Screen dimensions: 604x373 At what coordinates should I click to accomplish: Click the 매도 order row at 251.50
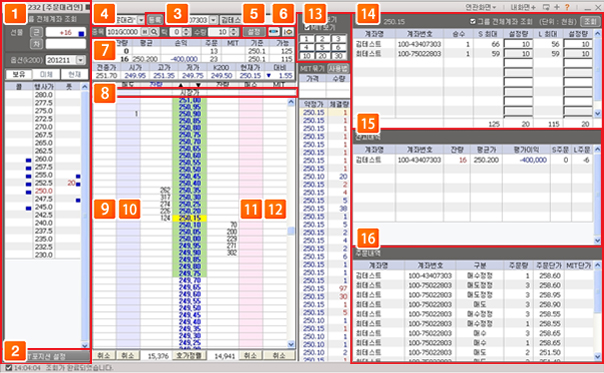click(473, 353)
